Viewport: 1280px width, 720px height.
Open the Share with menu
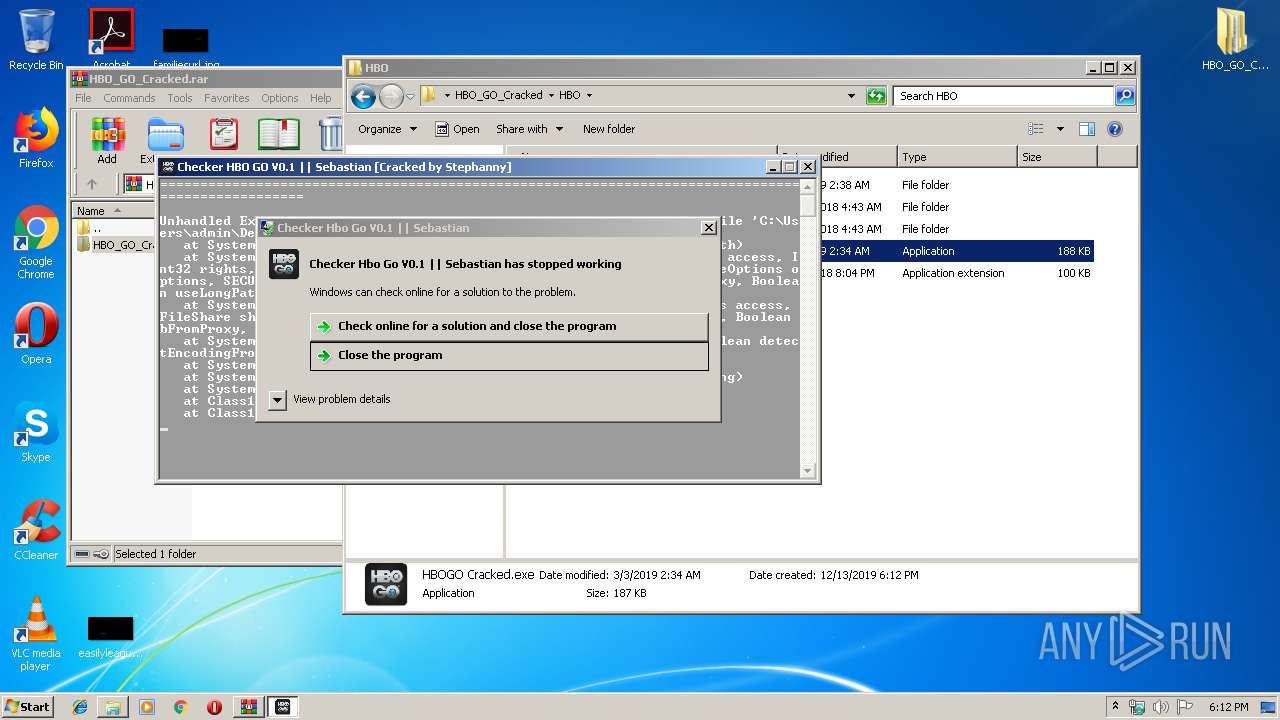pos(529,129)
